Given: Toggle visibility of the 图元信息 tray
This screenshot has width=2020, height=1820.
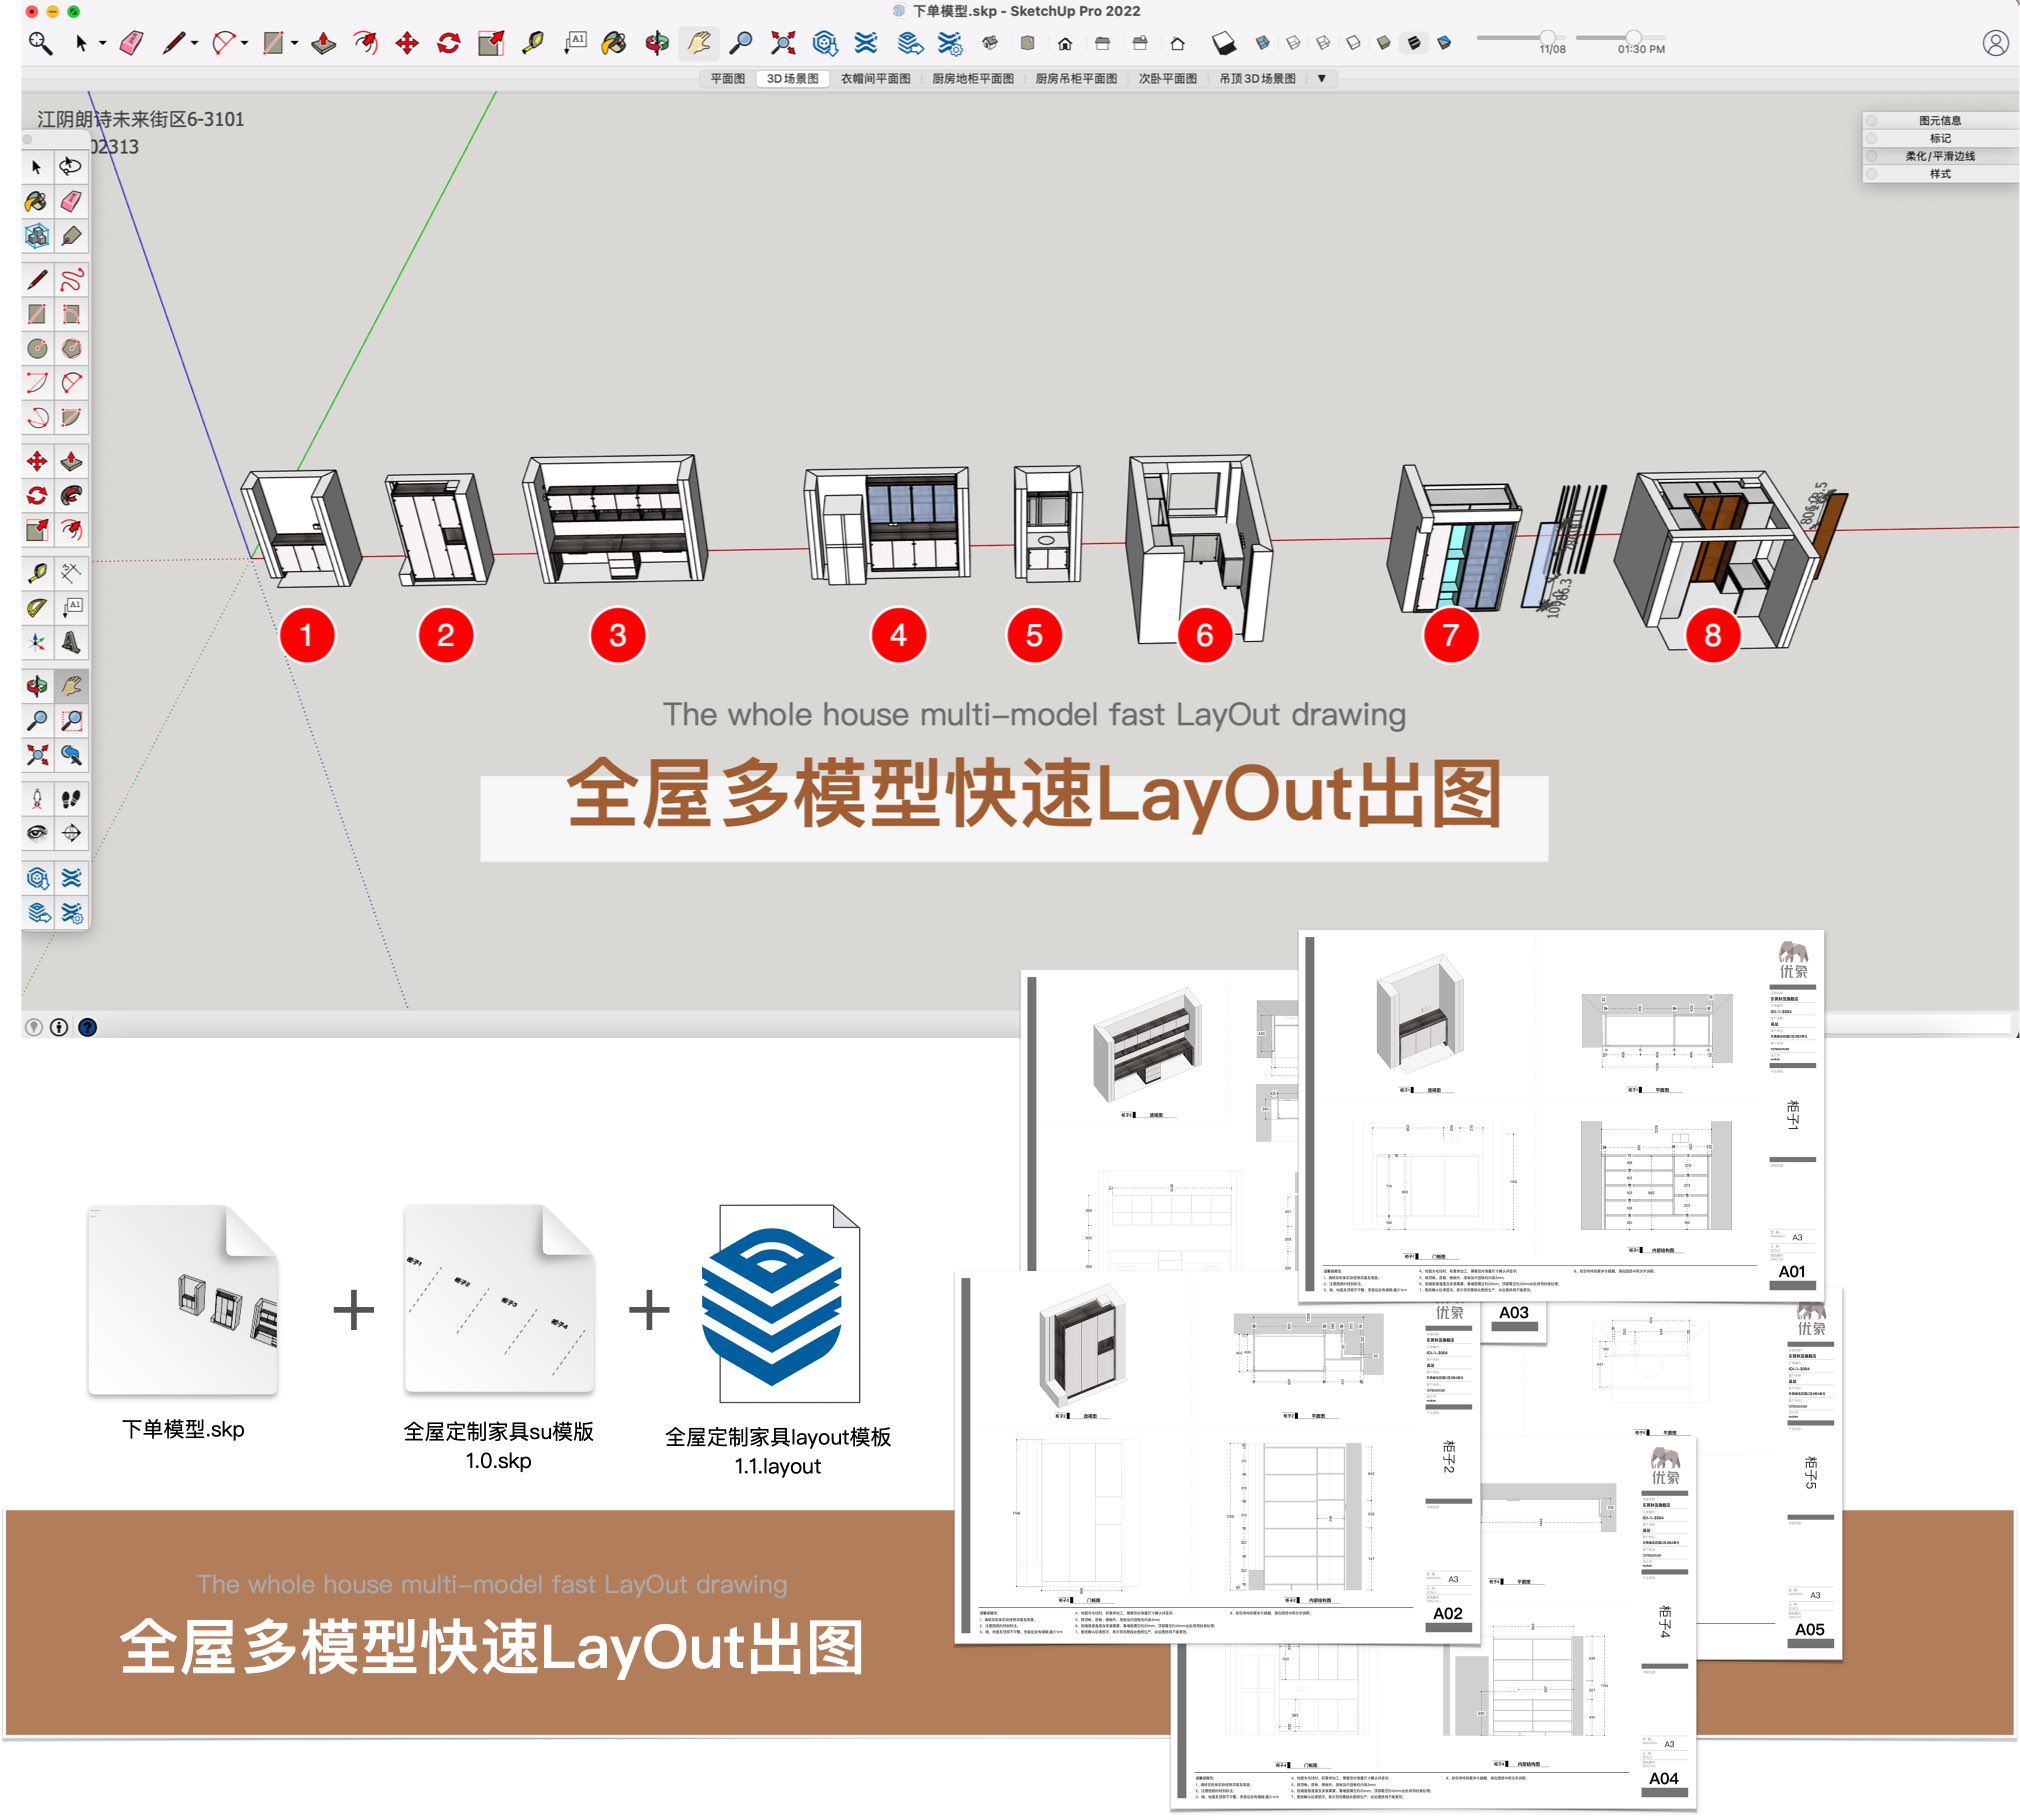Looking at the screenshot, I should pos(1940,118).
